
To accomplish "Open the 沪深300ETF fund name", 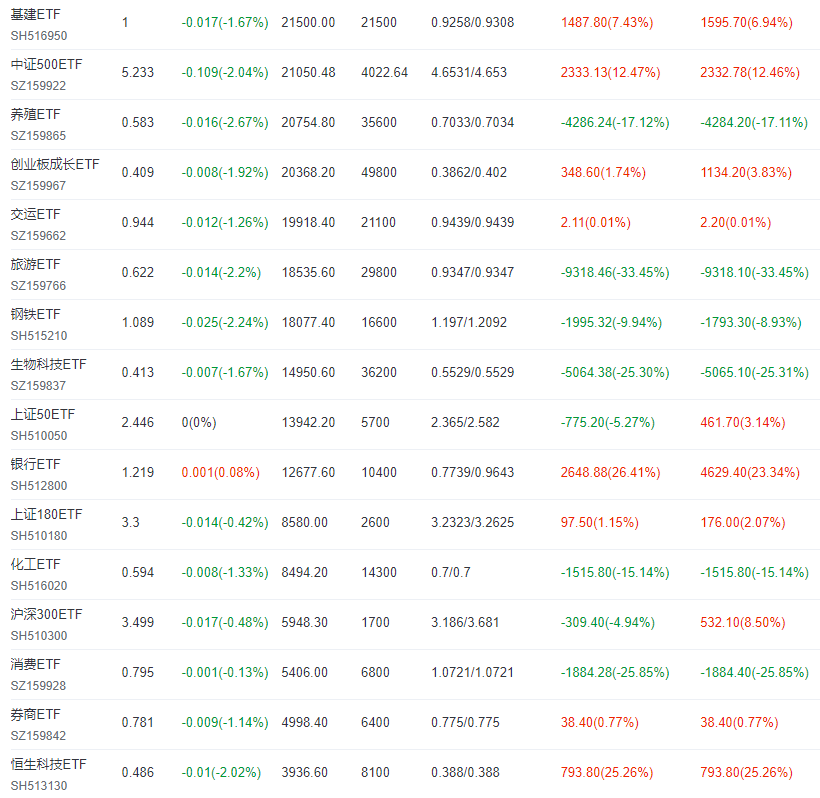I will click(x=47, y=614).
